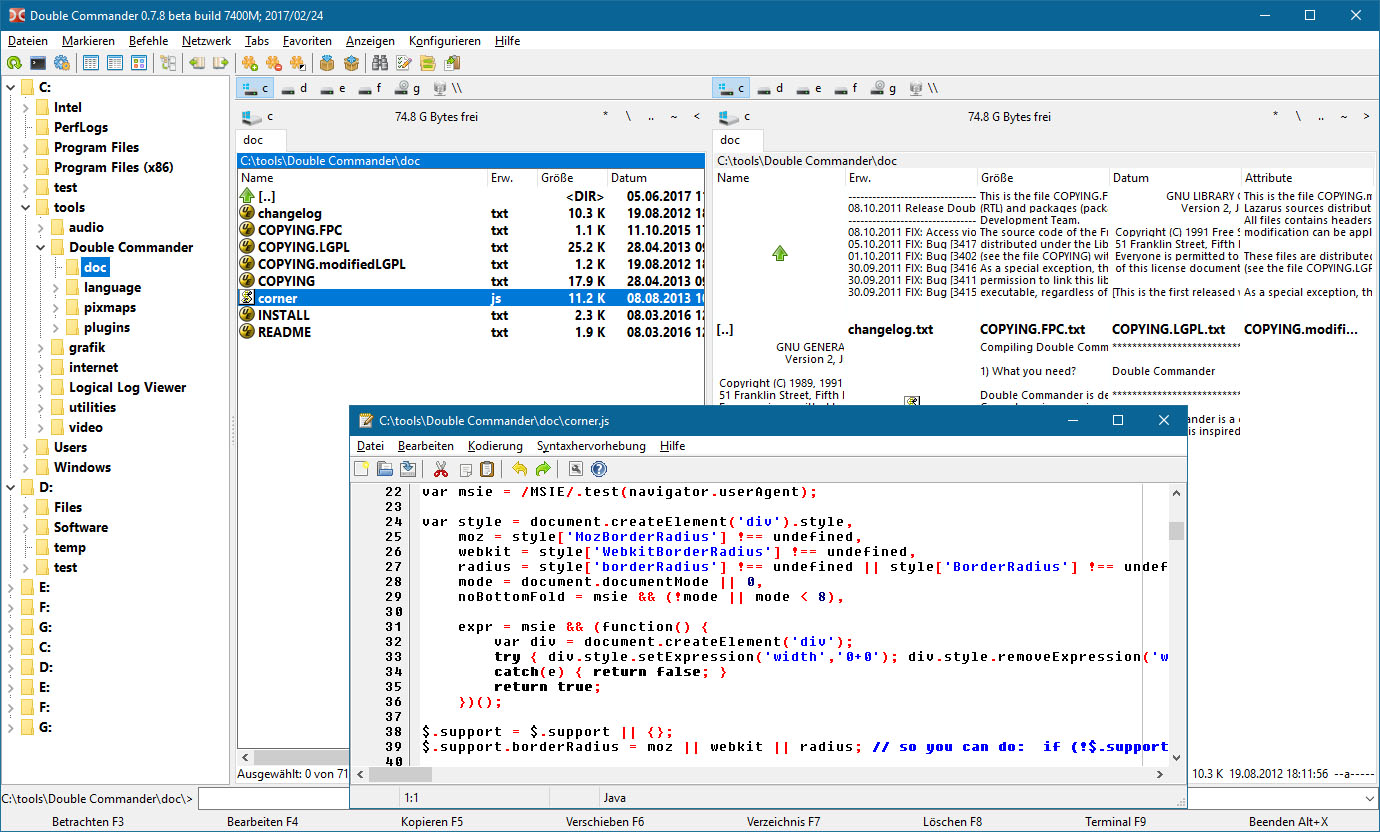This screenshot has height=832, width=1380.
Task: Collapse the Double Commander tree node
Action: (x=41, y=247)
